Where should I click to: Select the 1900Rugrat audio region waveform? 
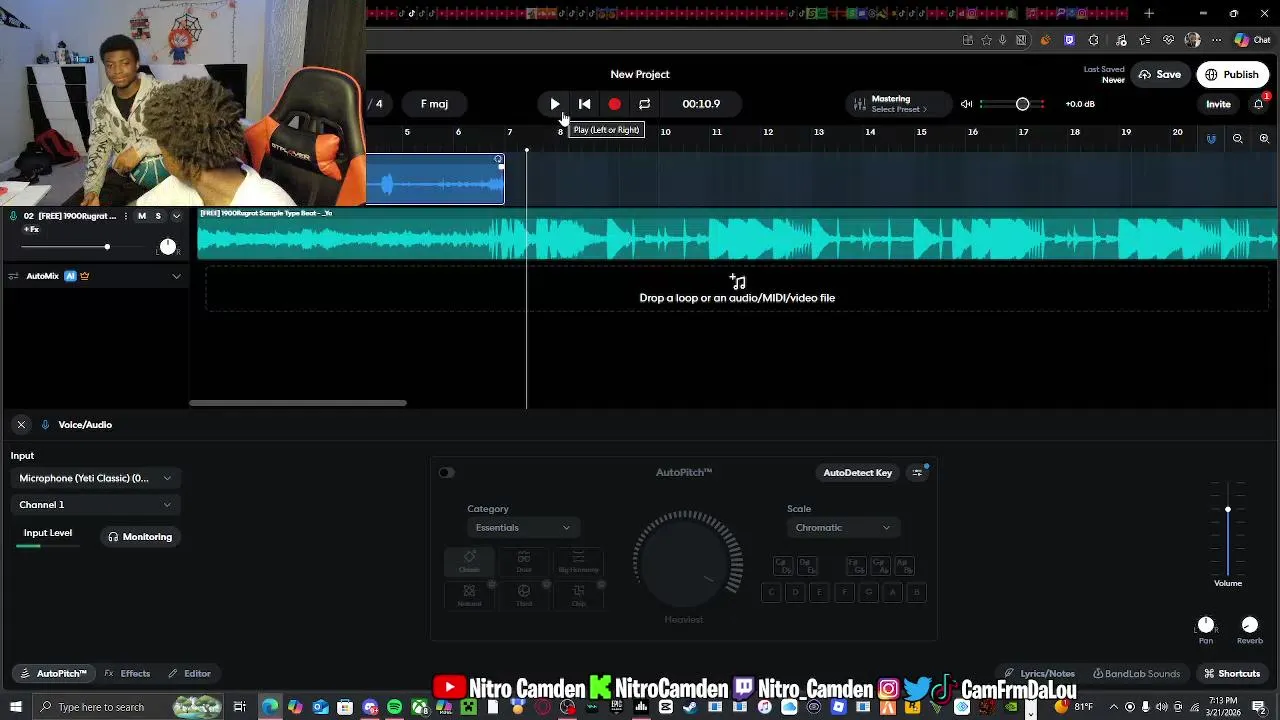(x=737, y=239)
